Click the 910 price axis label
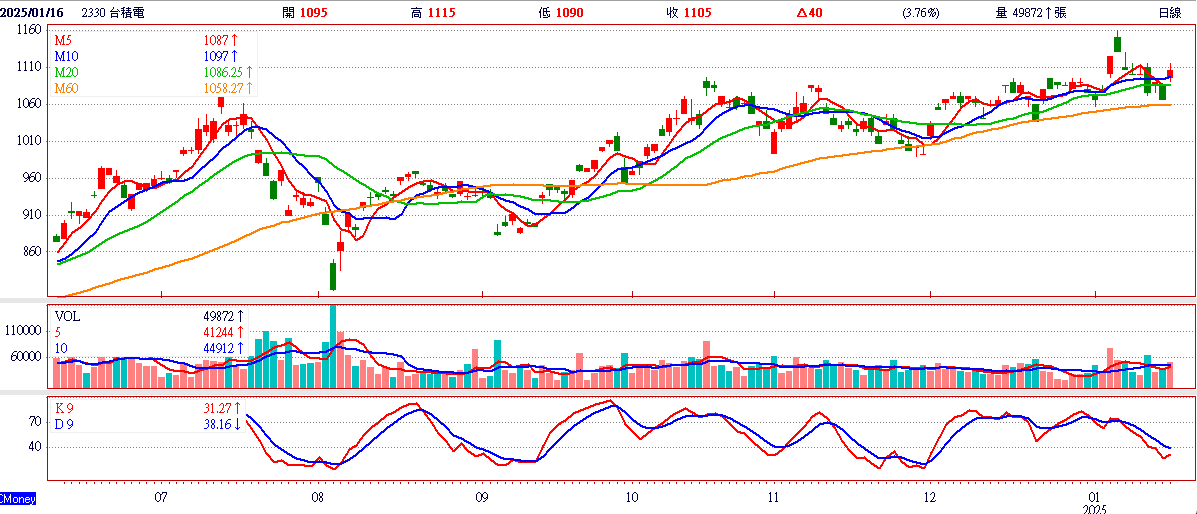Viewport: 1197px width, 514px height. [31, 215]
